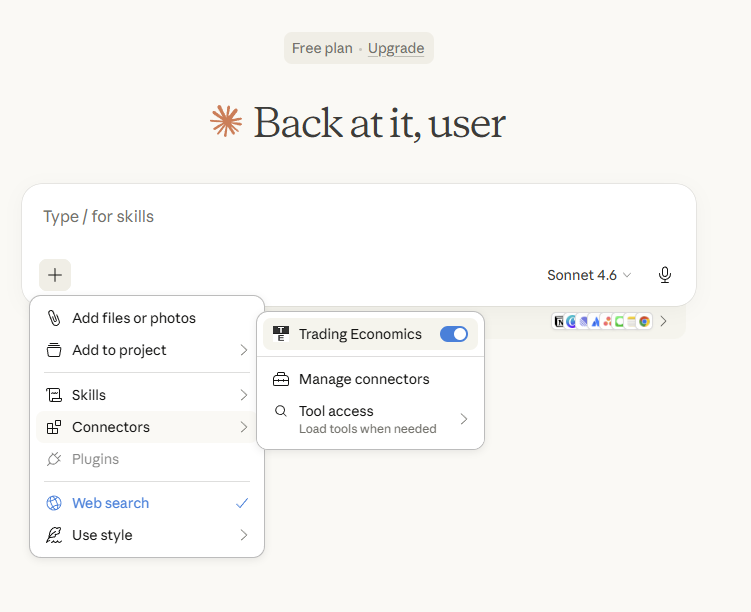Click the Notion connector icon
This screenshot has height=612, width=751.
(559, 322)
